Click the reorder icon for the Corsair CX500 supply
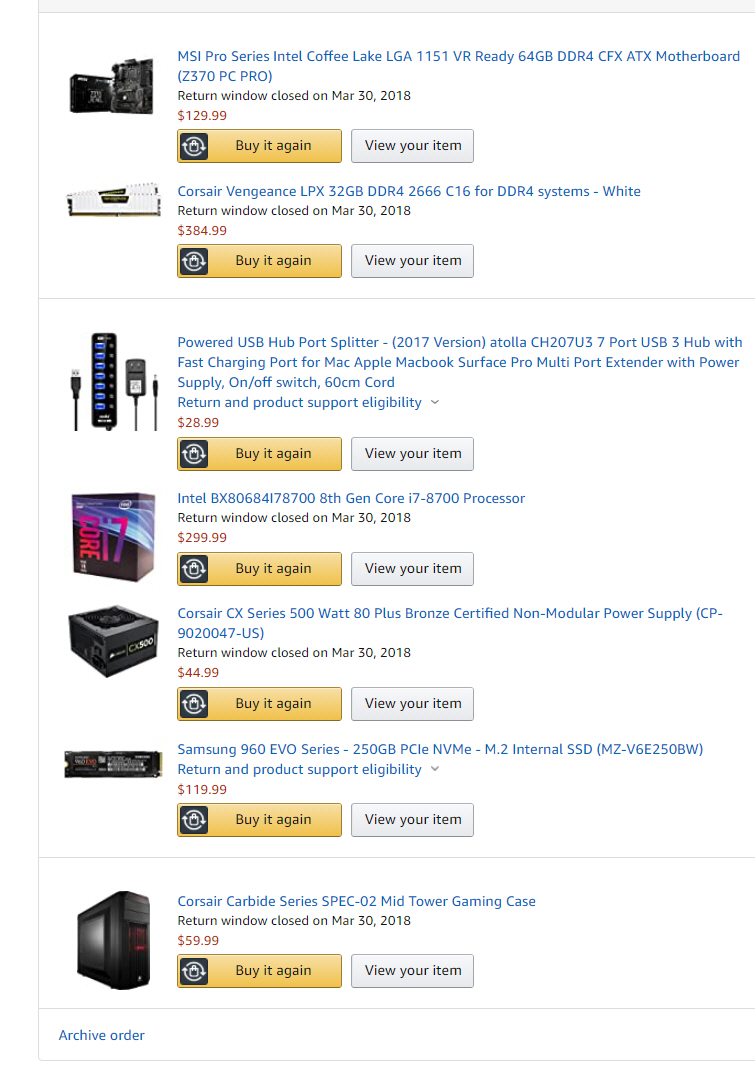This screenshot has width=755, height=1070. pyautogui.click(x=194, y=704)
